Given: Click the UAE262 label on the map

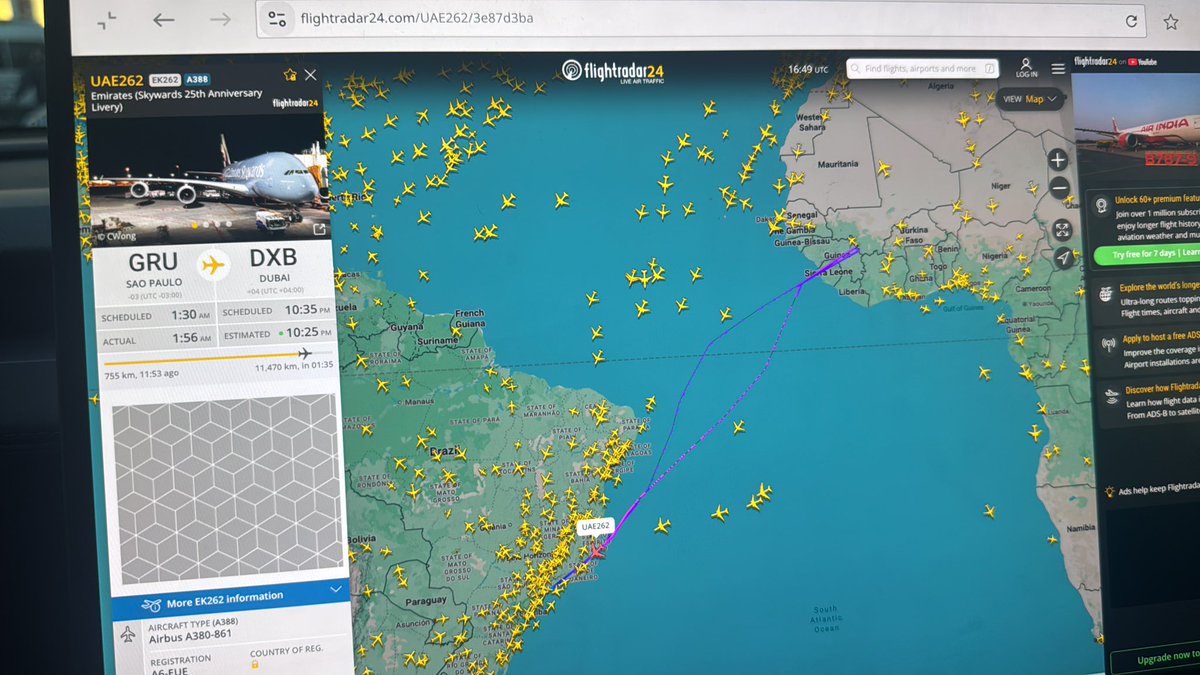Looking at the screenshot, I should point(594,526).
